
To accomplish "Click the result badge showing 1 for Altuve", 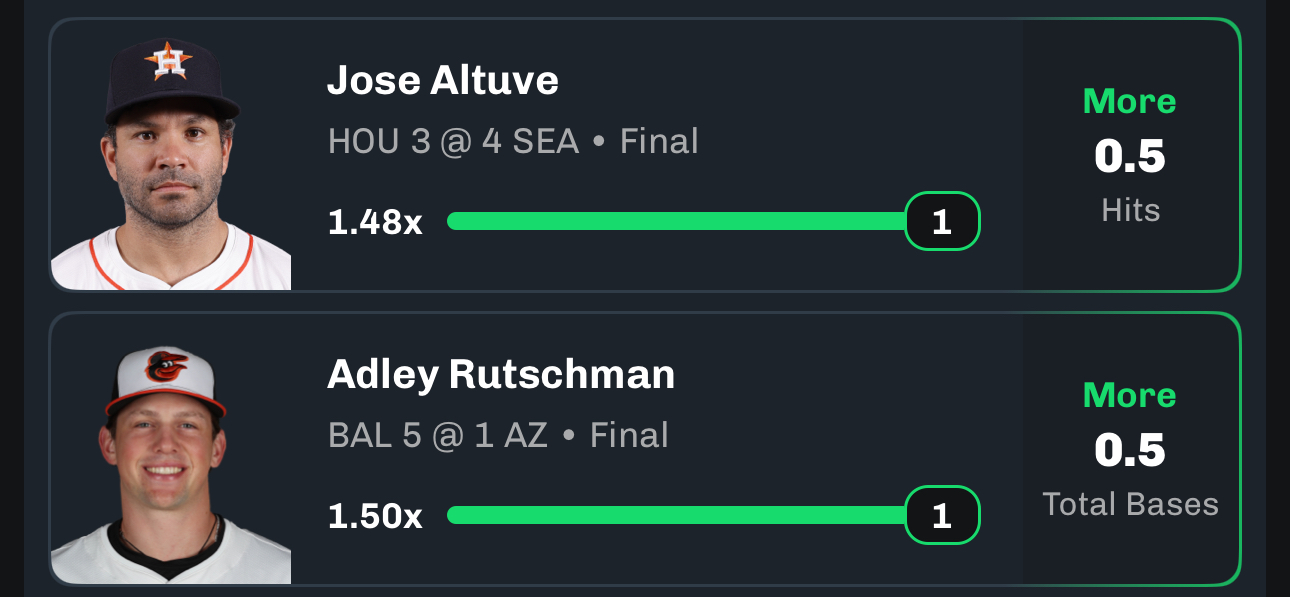I will pos(942,221).
